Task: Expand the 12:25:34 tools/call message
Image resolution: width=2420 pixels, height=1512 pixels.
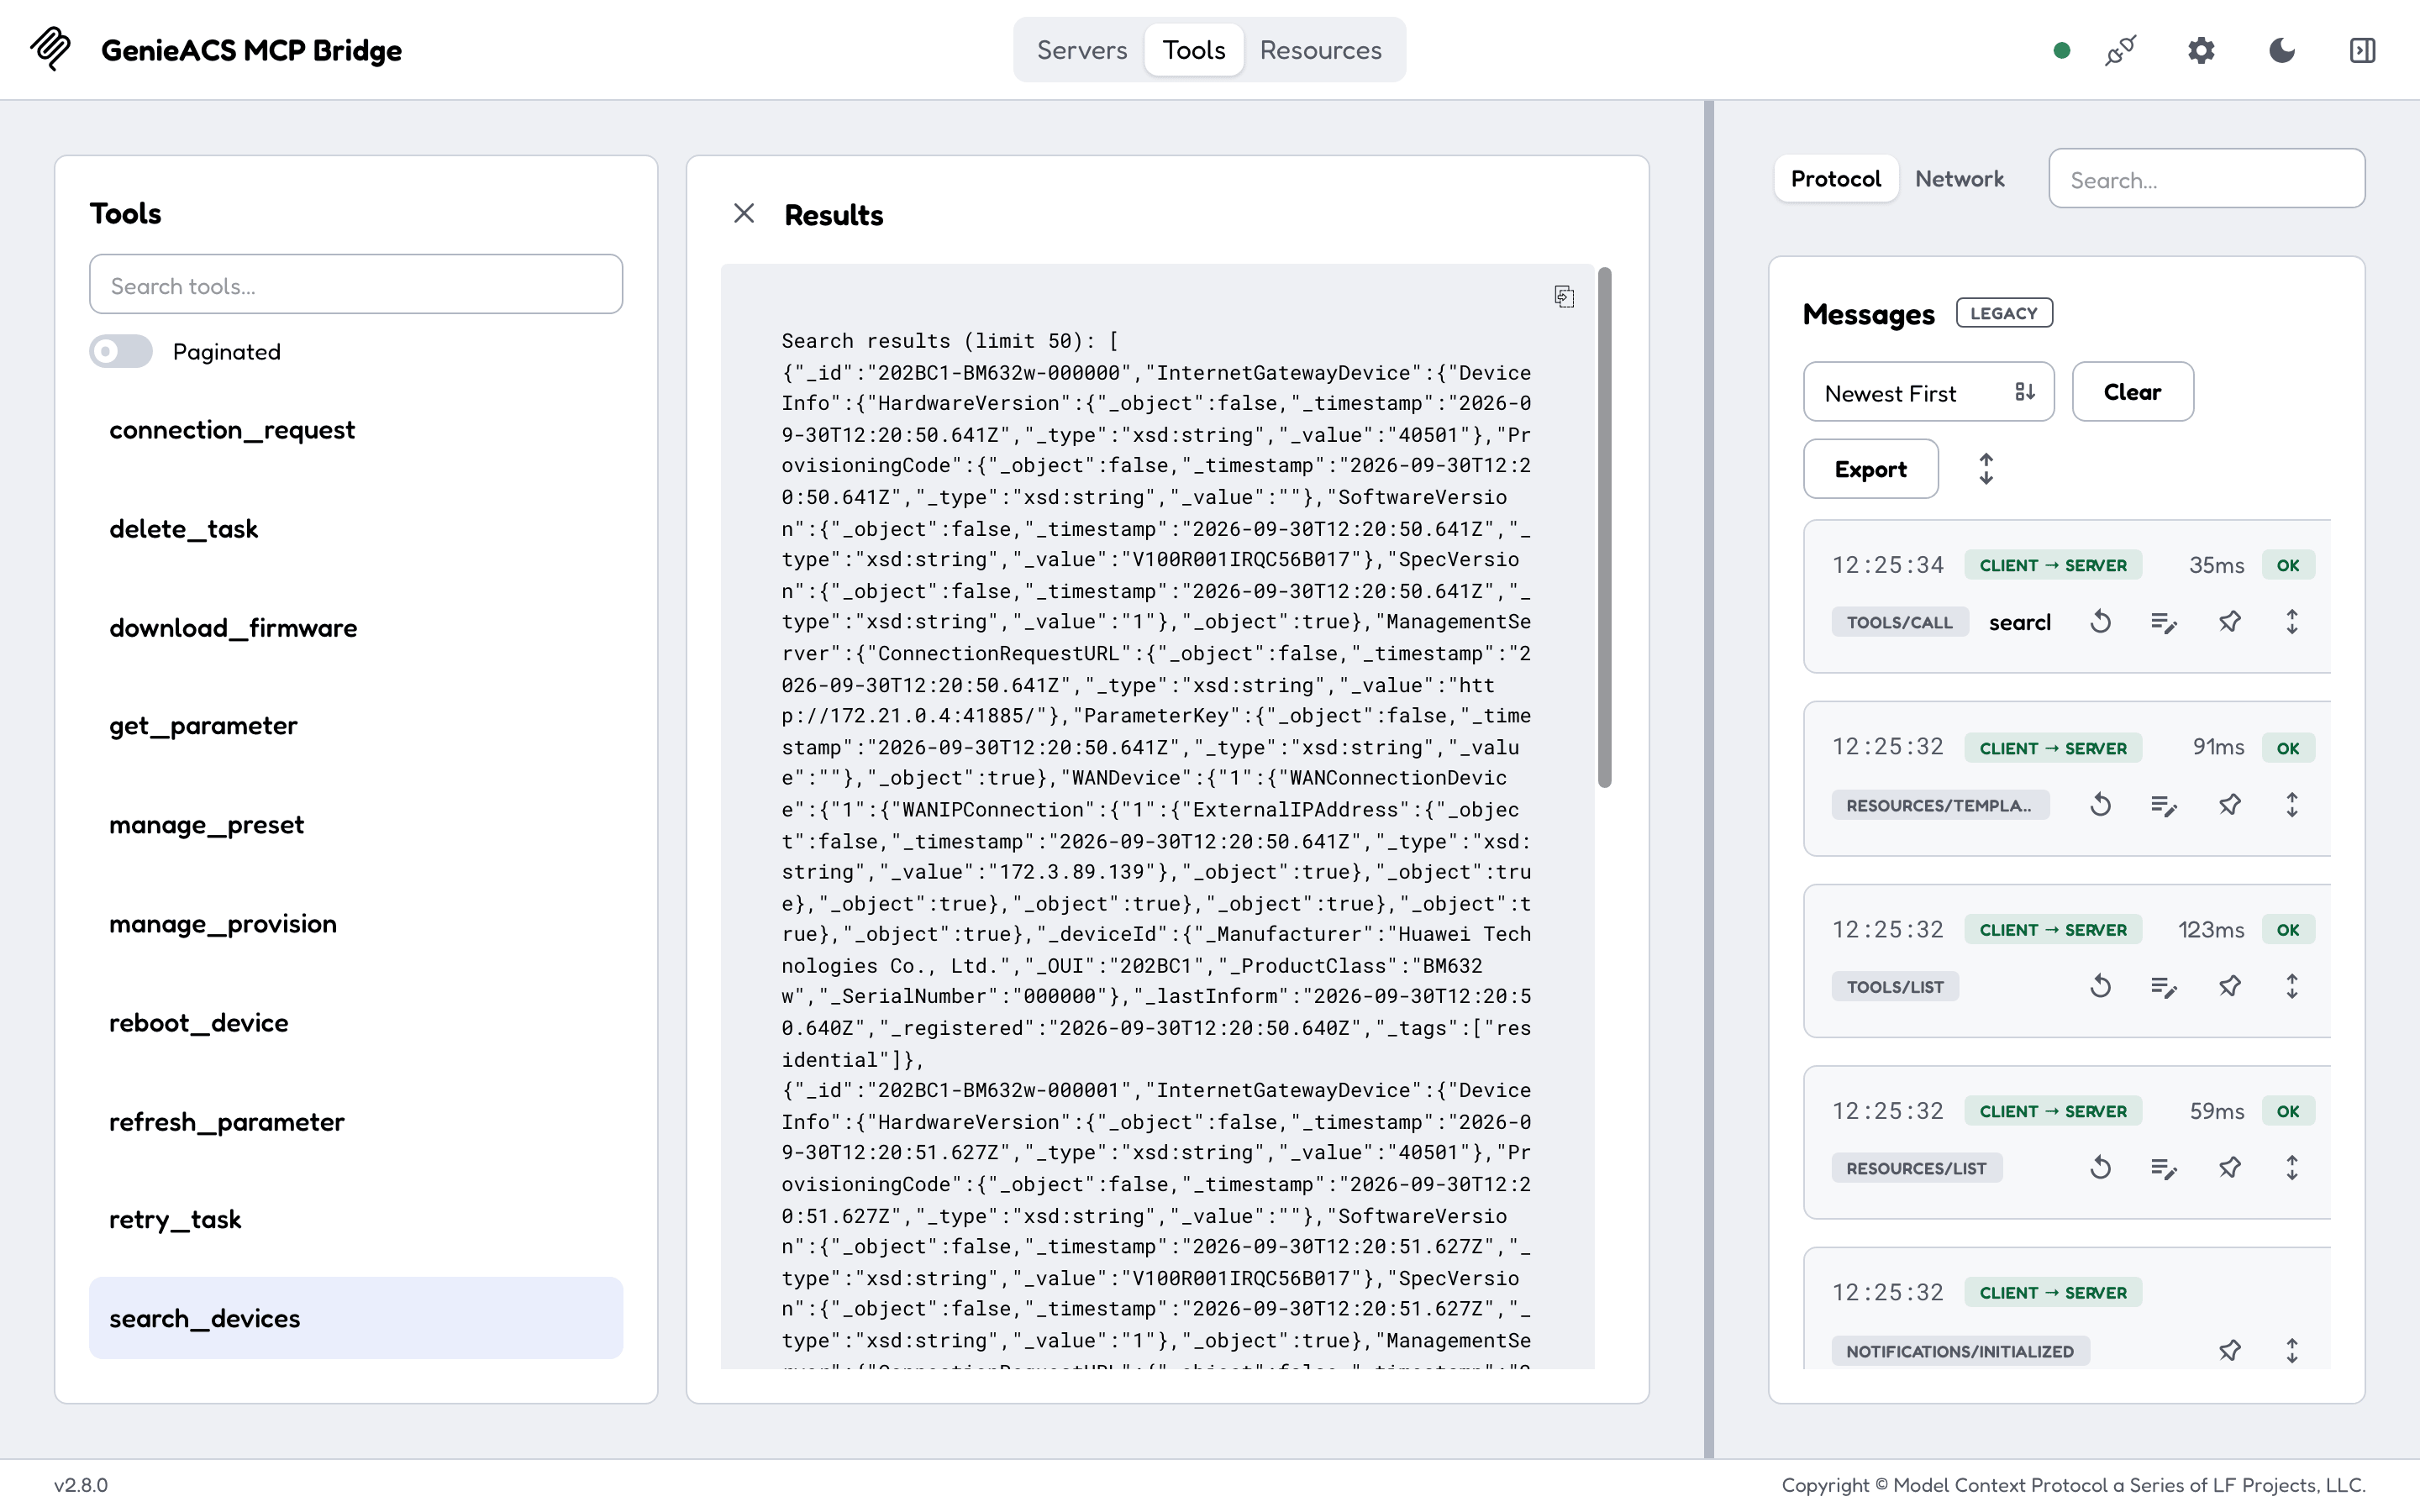Action: pyautogui.click(x=2292, y=622)
